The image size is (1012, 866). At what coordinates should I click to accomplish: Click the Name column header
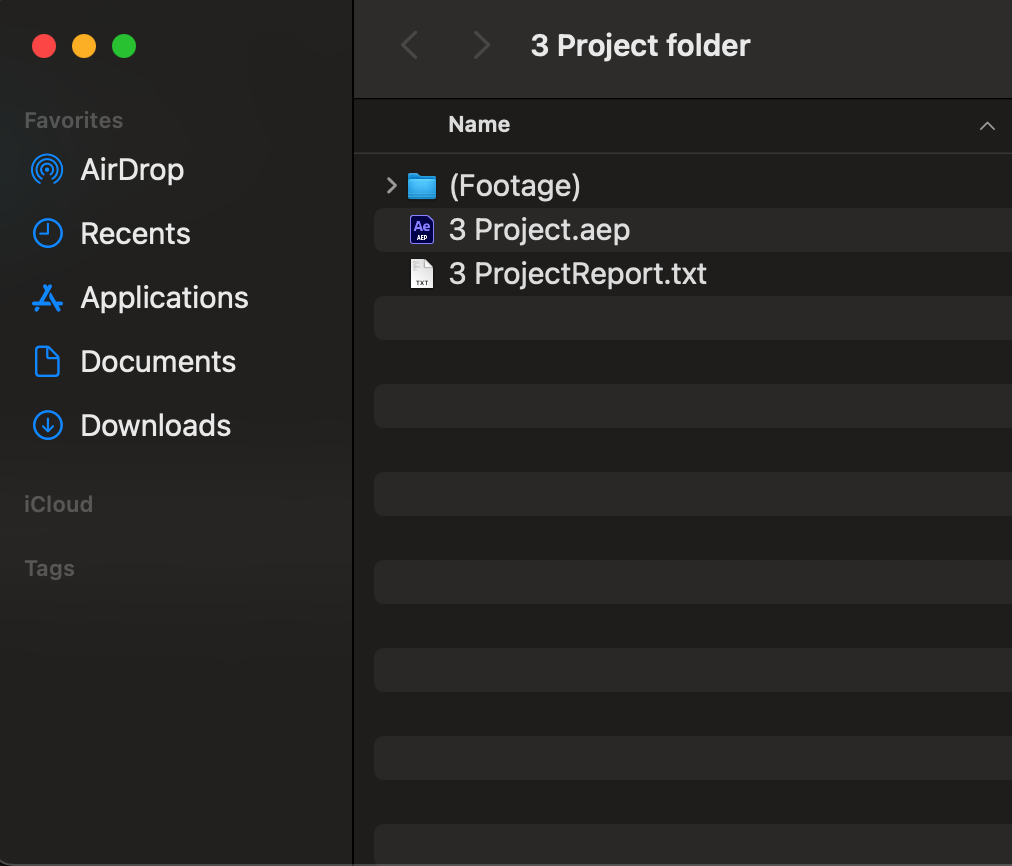point(479,125)
